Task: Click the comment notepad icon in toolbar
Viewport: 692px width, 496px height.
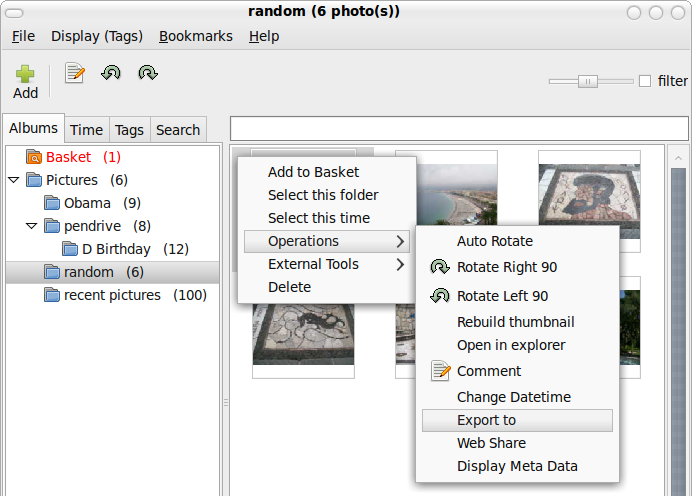Action: [x=75, y=73]
